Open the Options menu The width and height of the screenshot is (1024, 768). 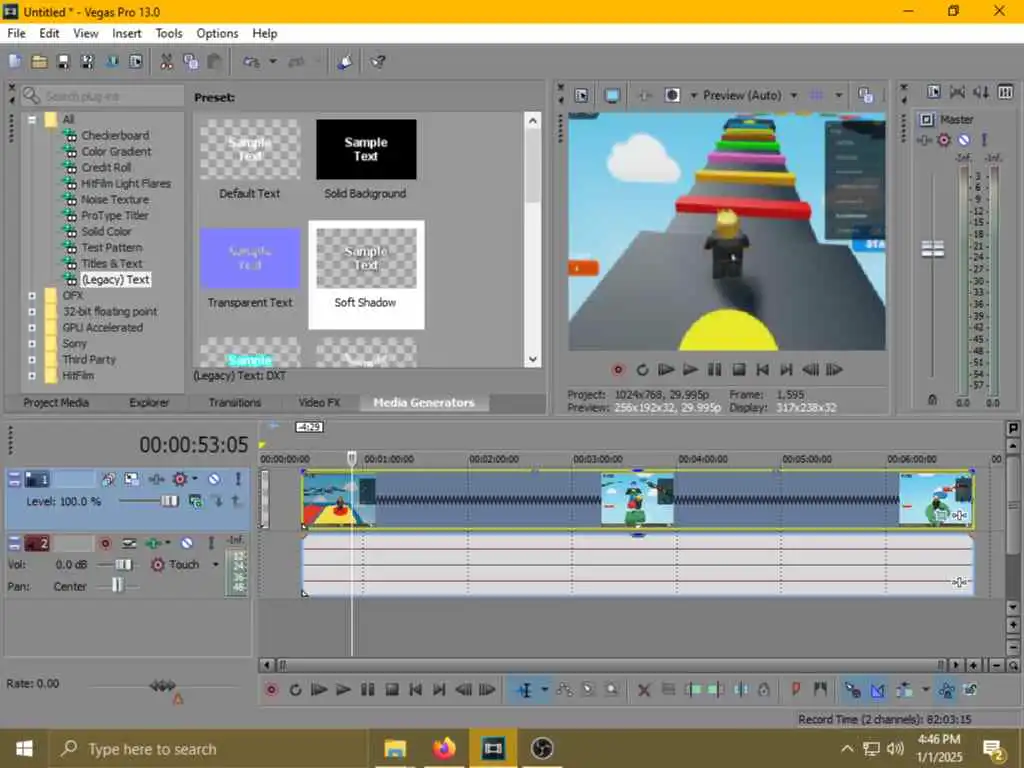pyautogui.click(x=217, y=33)
